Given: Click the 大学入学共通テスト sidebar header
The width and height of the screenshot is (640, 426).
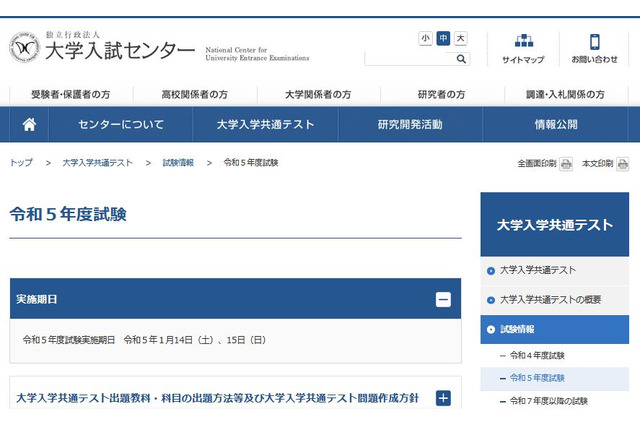Looking at the screenshot, I should click(x=555, y=224).
